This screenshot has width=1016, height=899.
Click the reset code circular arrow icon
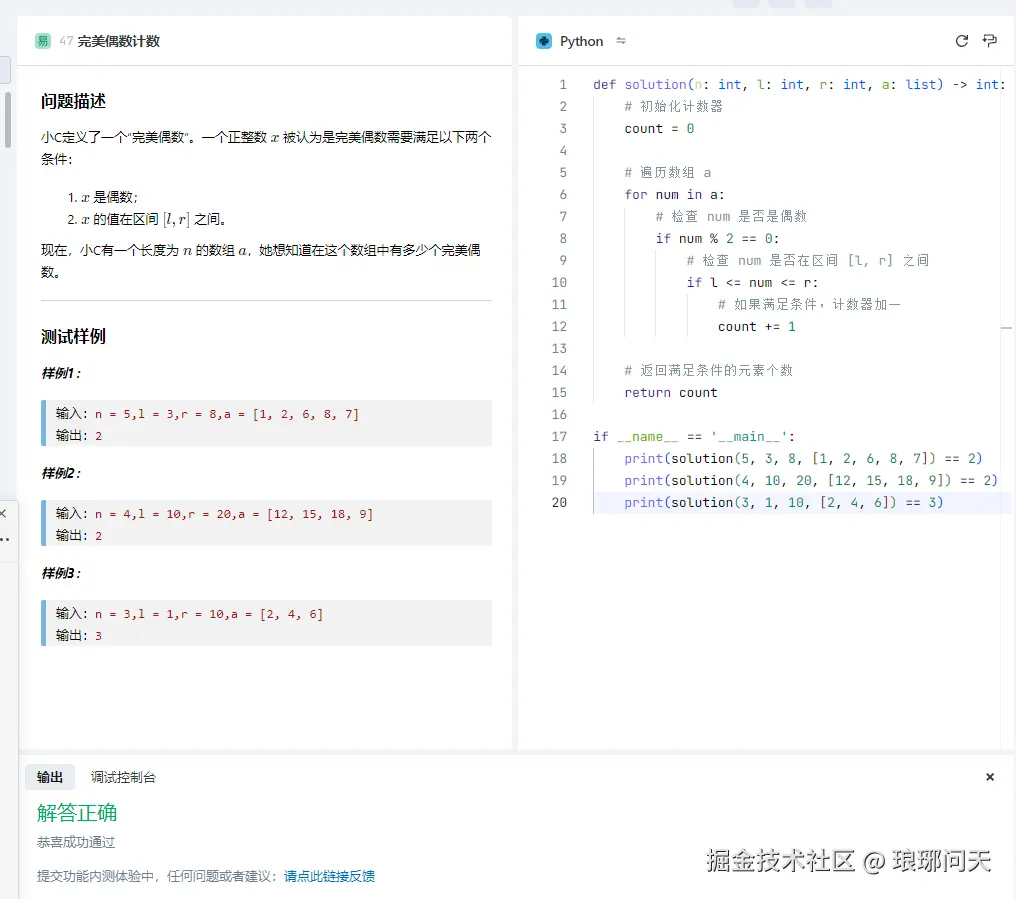961,41
